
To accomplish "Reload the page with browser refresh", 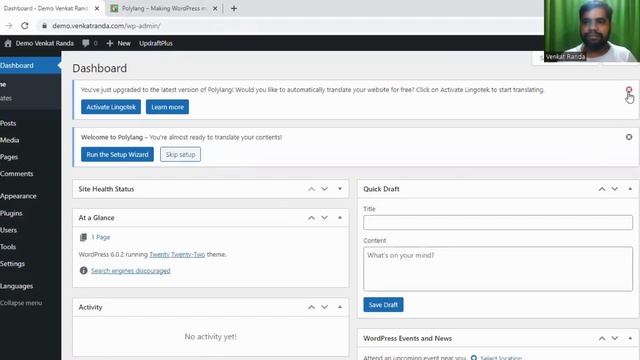I will pos(25,26).
